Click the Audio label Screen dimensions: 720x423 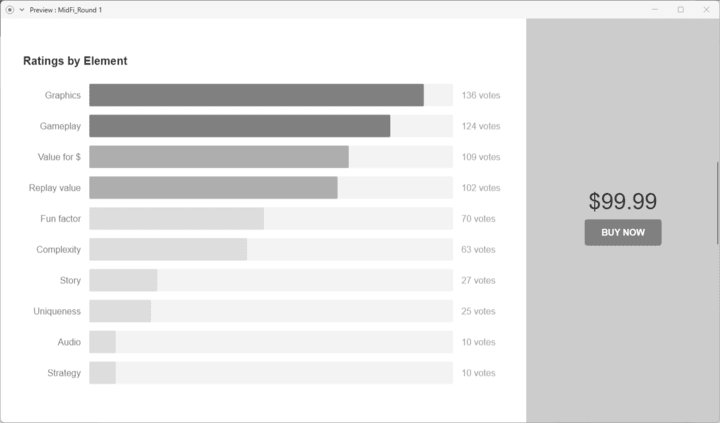pyautogui.click(x=69, y=342)
